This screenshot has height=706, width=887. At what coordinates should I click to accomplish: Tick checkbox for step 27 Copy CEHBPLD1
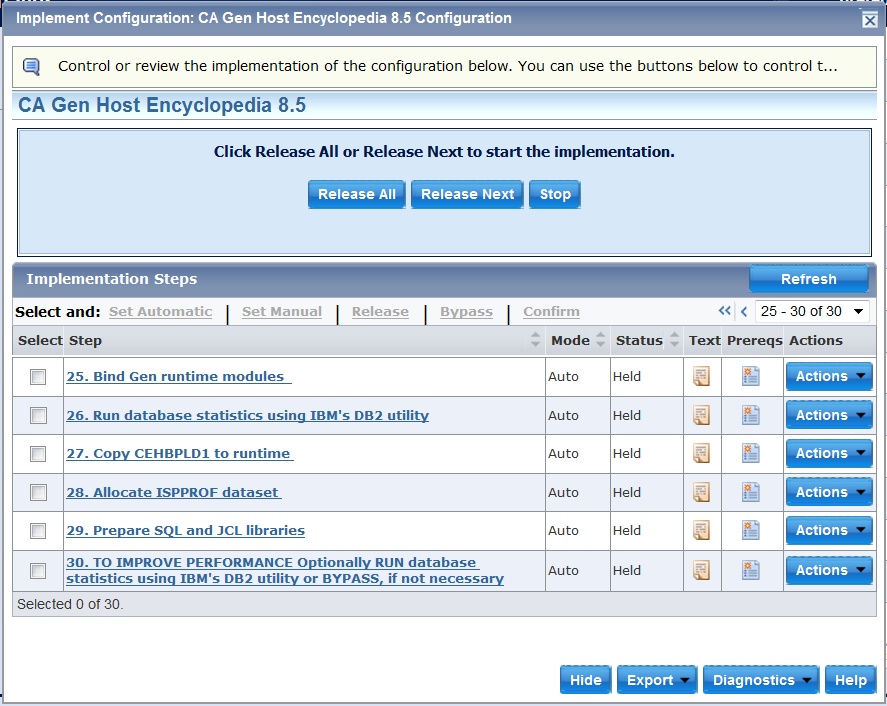click(38, 454)
